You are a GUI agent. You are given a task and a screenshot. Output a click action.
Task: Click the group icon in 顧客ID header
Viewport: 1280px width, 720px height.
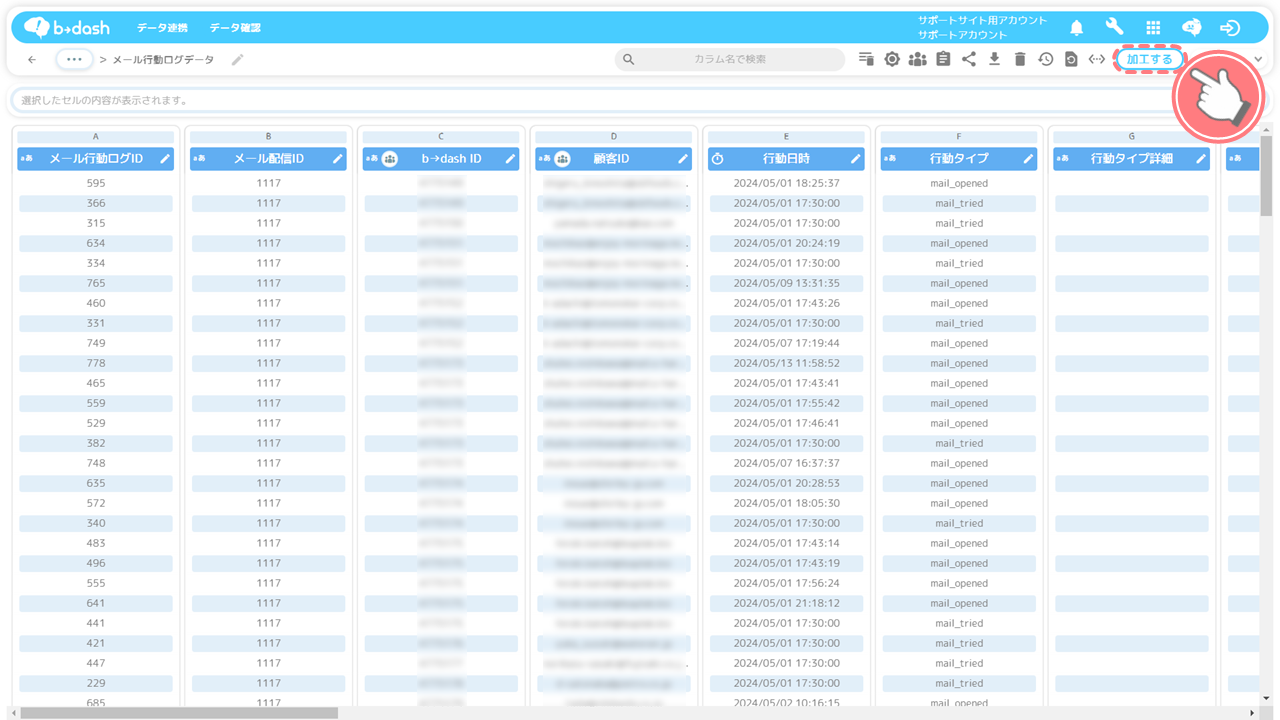click(563, 158)
